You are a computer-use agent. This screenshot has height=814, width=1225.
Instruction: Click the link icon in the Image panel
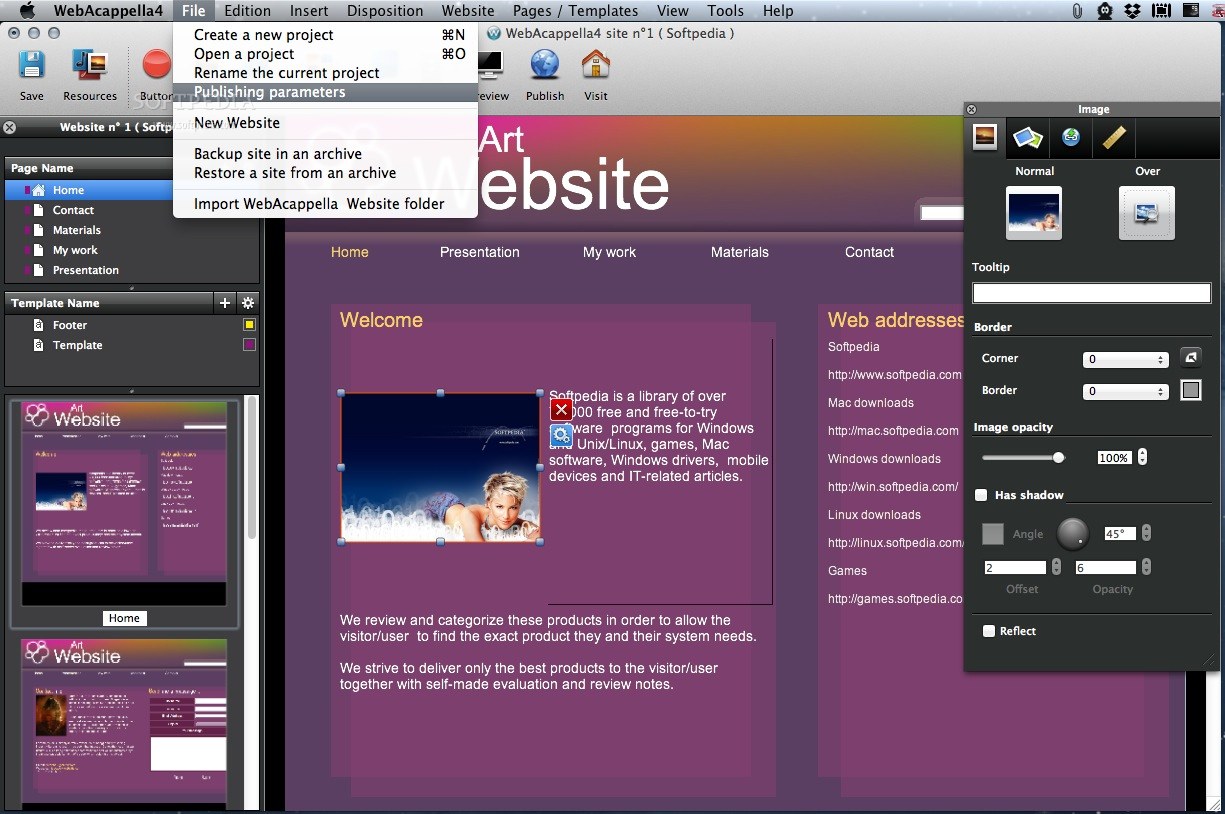(1070, 137)
